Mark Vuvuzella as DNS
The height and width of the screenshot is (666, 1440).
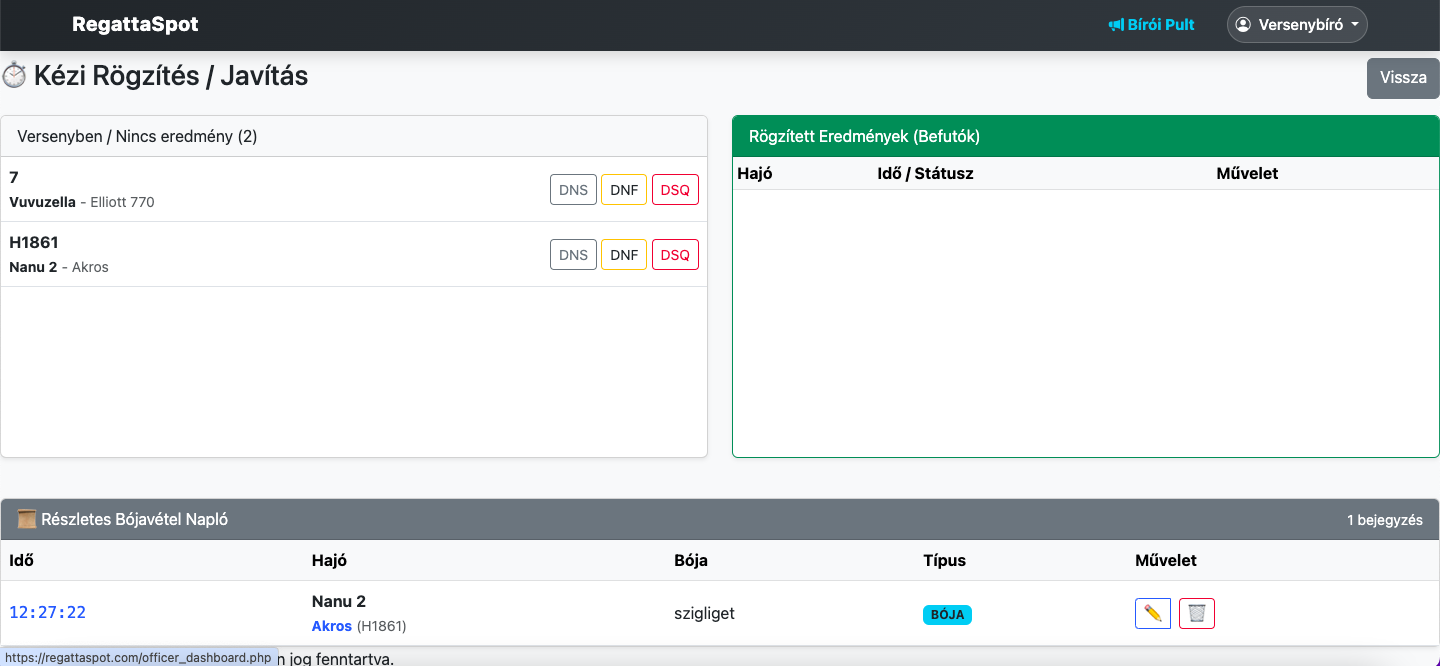click(573, 190)
